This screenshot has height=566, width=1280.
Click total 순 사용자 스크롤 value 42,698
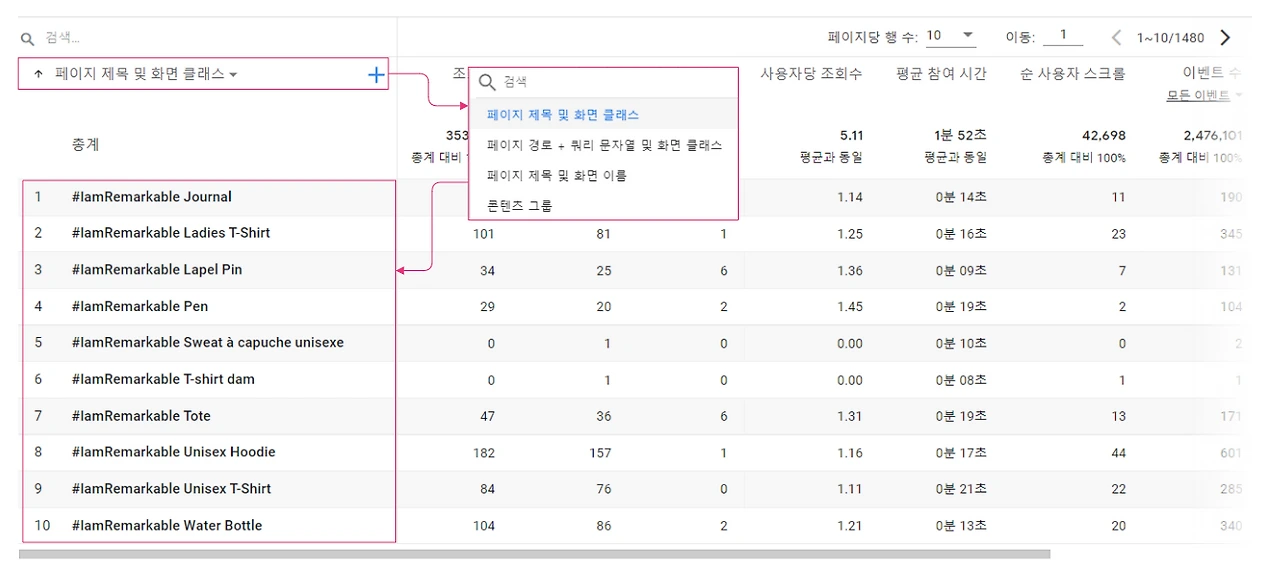tap(1105, 136)
